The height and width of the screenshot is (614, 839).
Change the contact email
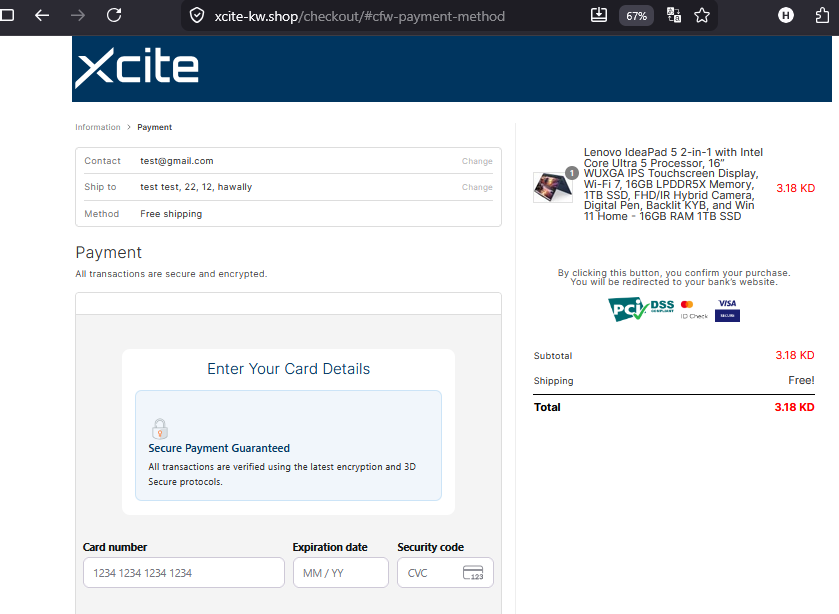477,161
